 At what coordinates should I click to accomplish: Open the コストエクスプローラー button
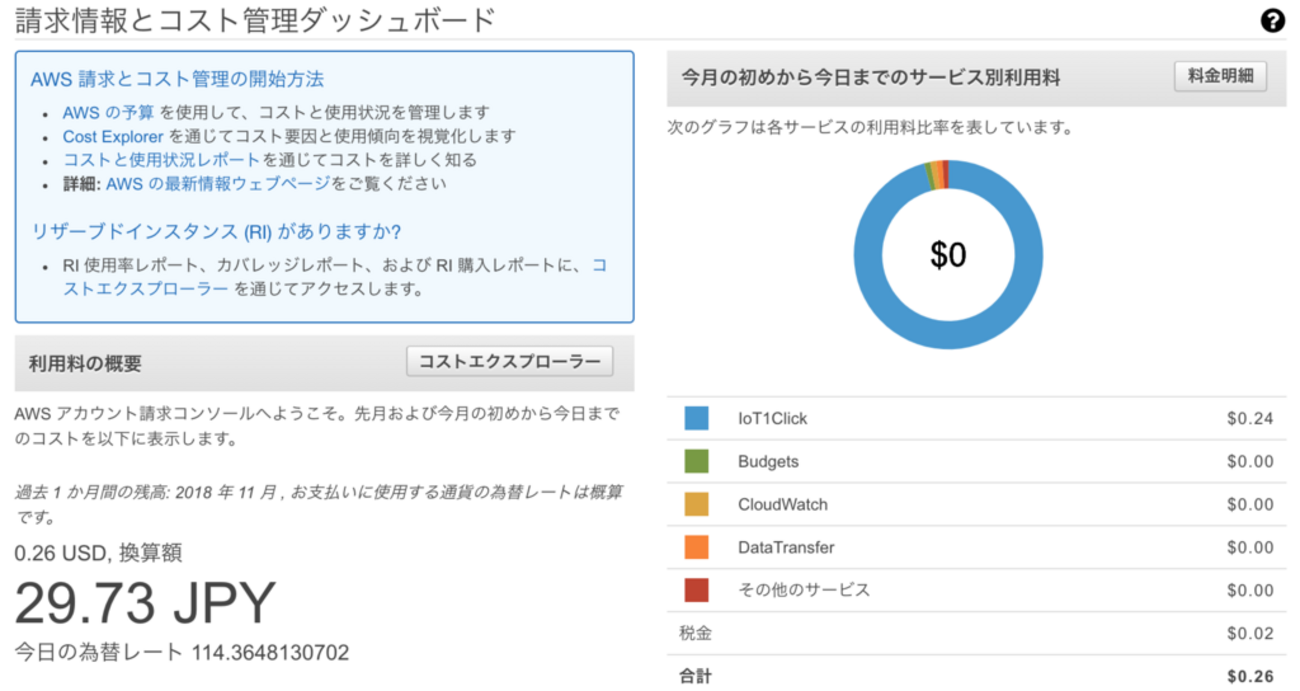[x=510, y=362]
